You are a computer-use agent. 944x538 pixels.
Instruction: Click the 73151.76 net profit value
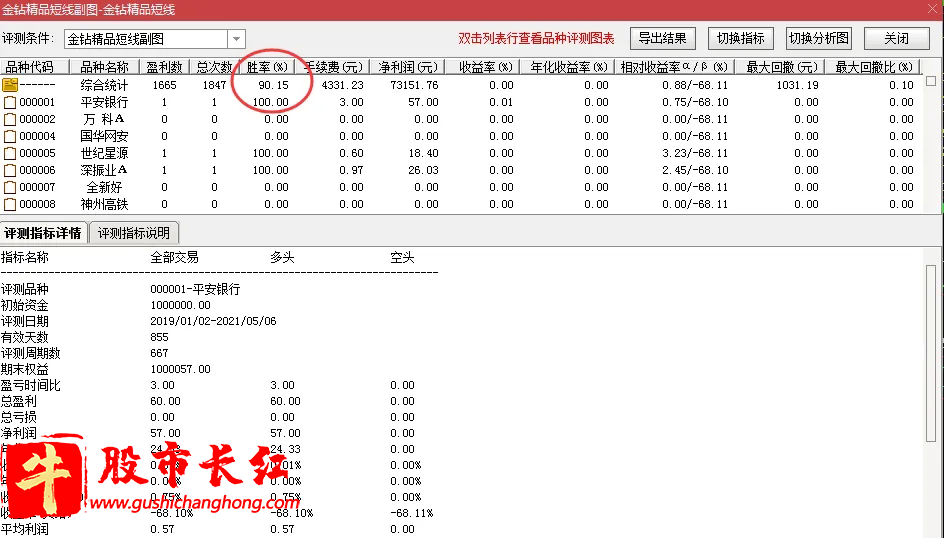(x=414, y=85)
